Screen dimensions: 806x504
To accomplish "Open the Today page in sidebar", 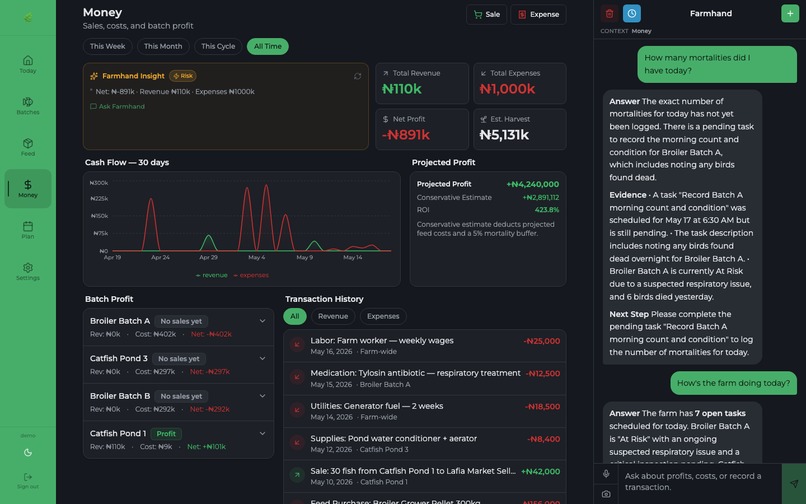I will [x=28, y=64].
